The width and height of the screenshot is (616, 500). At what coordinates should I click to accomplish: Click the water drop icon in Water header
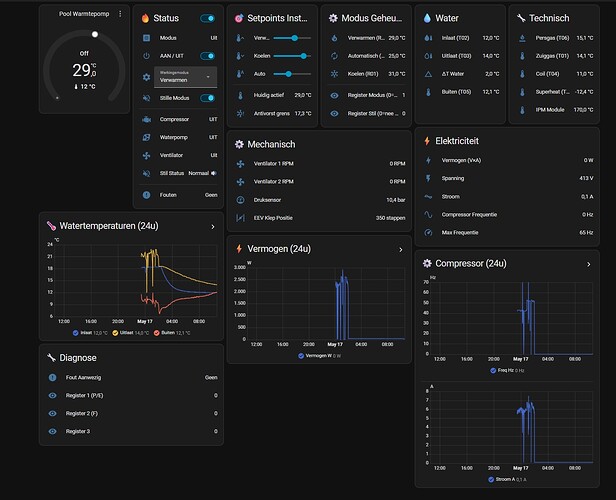coord(427,18)
